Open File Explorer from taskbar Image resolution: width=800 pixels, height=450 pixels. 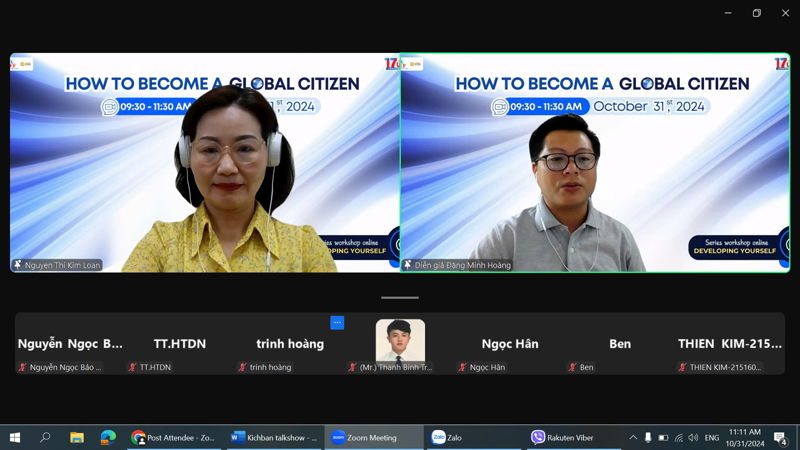pos(76,437)
